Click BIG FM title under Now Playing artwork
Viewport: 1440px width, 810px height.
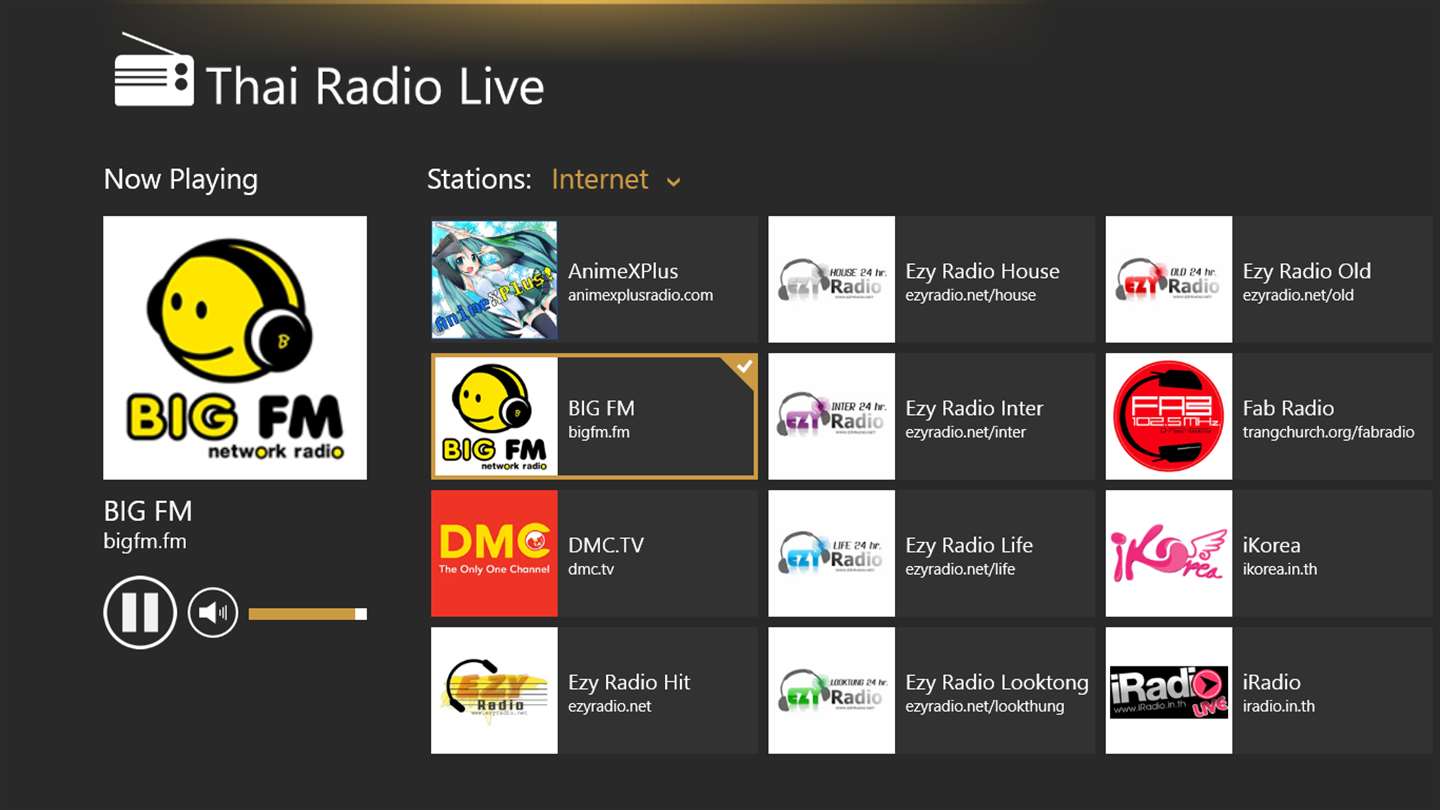click(148, 511)
